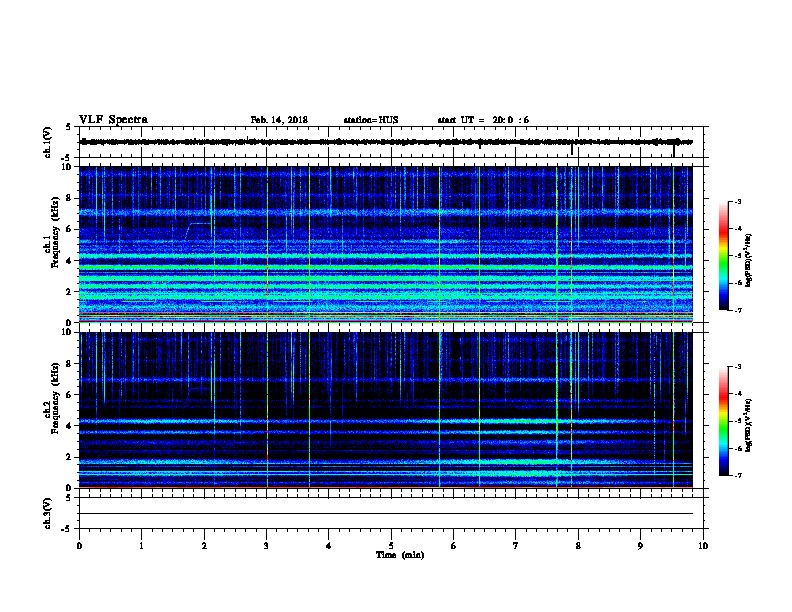The height and width of the screenshot is (612, 792).
Task: Click the "VLF Spectra" plot title
Action: (113, 120)
